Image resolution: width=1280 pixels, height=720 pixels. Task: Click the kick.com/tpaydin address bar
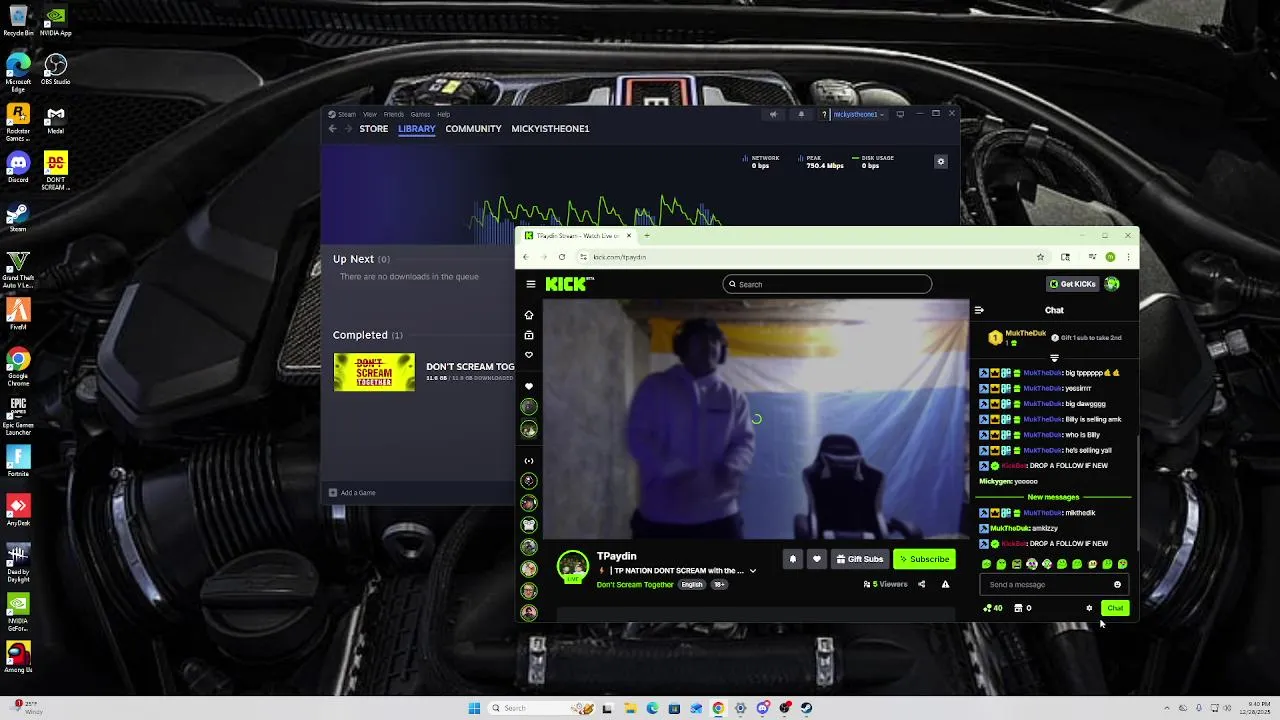806,257
